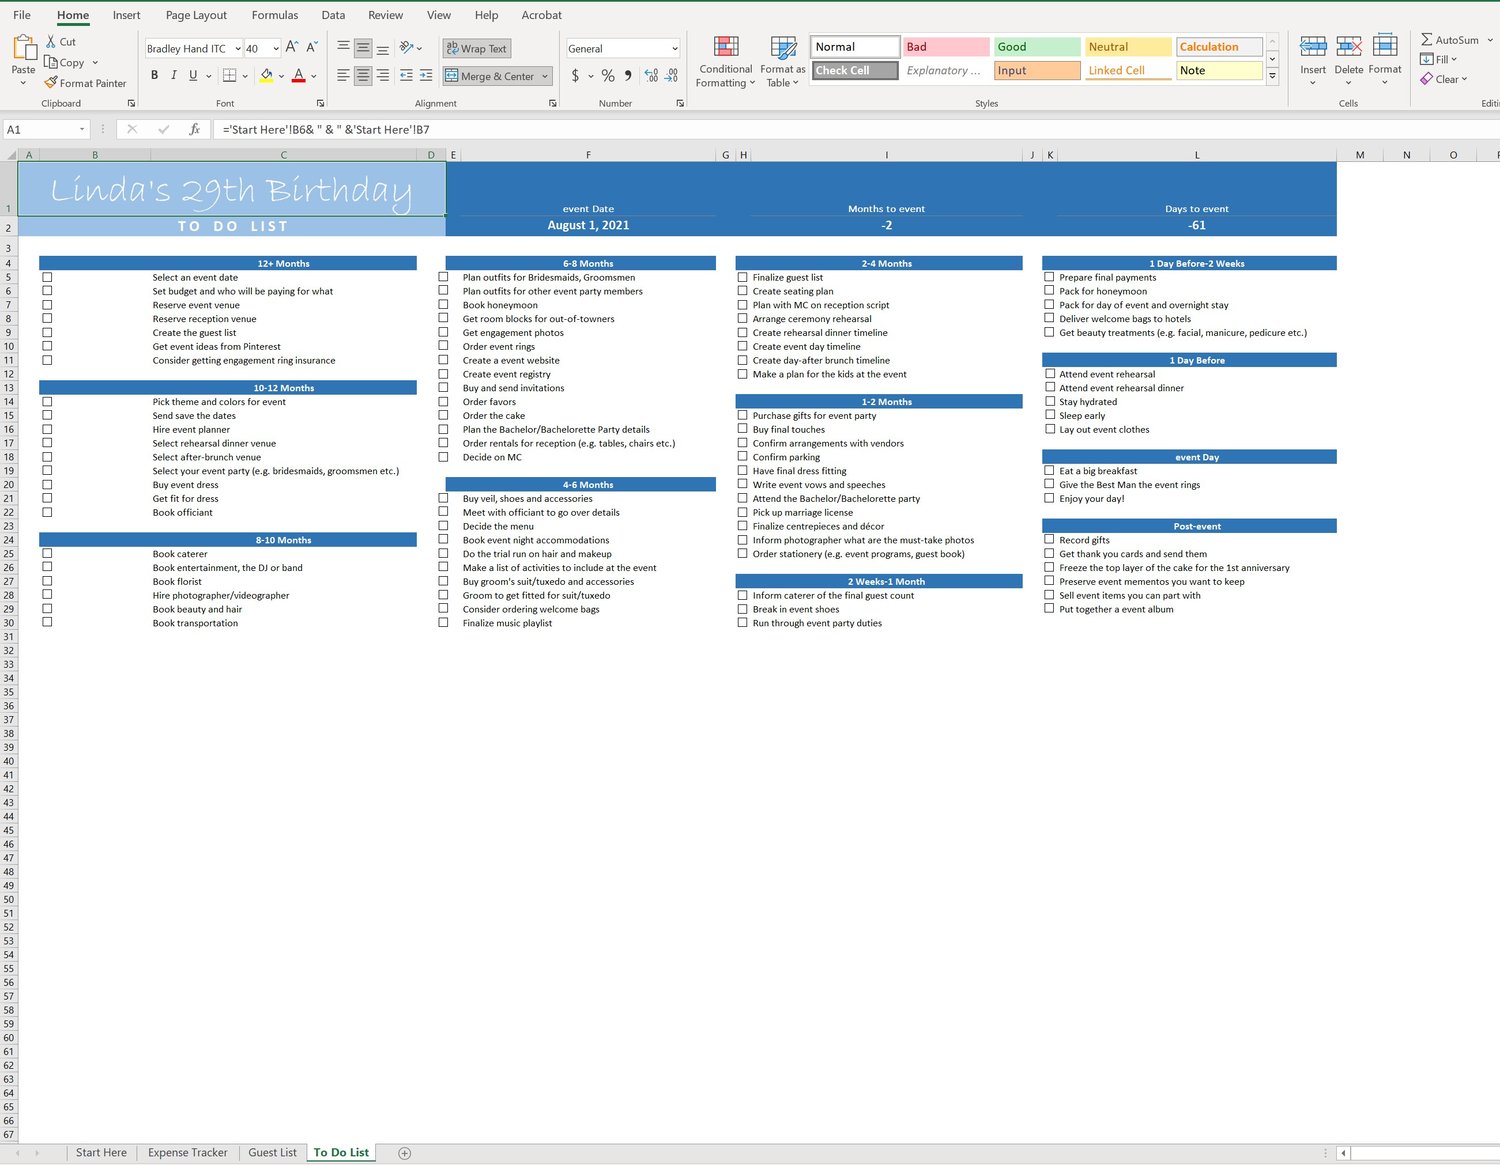Align text to the right
The height and width of the screenshot is (1165, 1500).
(383, 75)
